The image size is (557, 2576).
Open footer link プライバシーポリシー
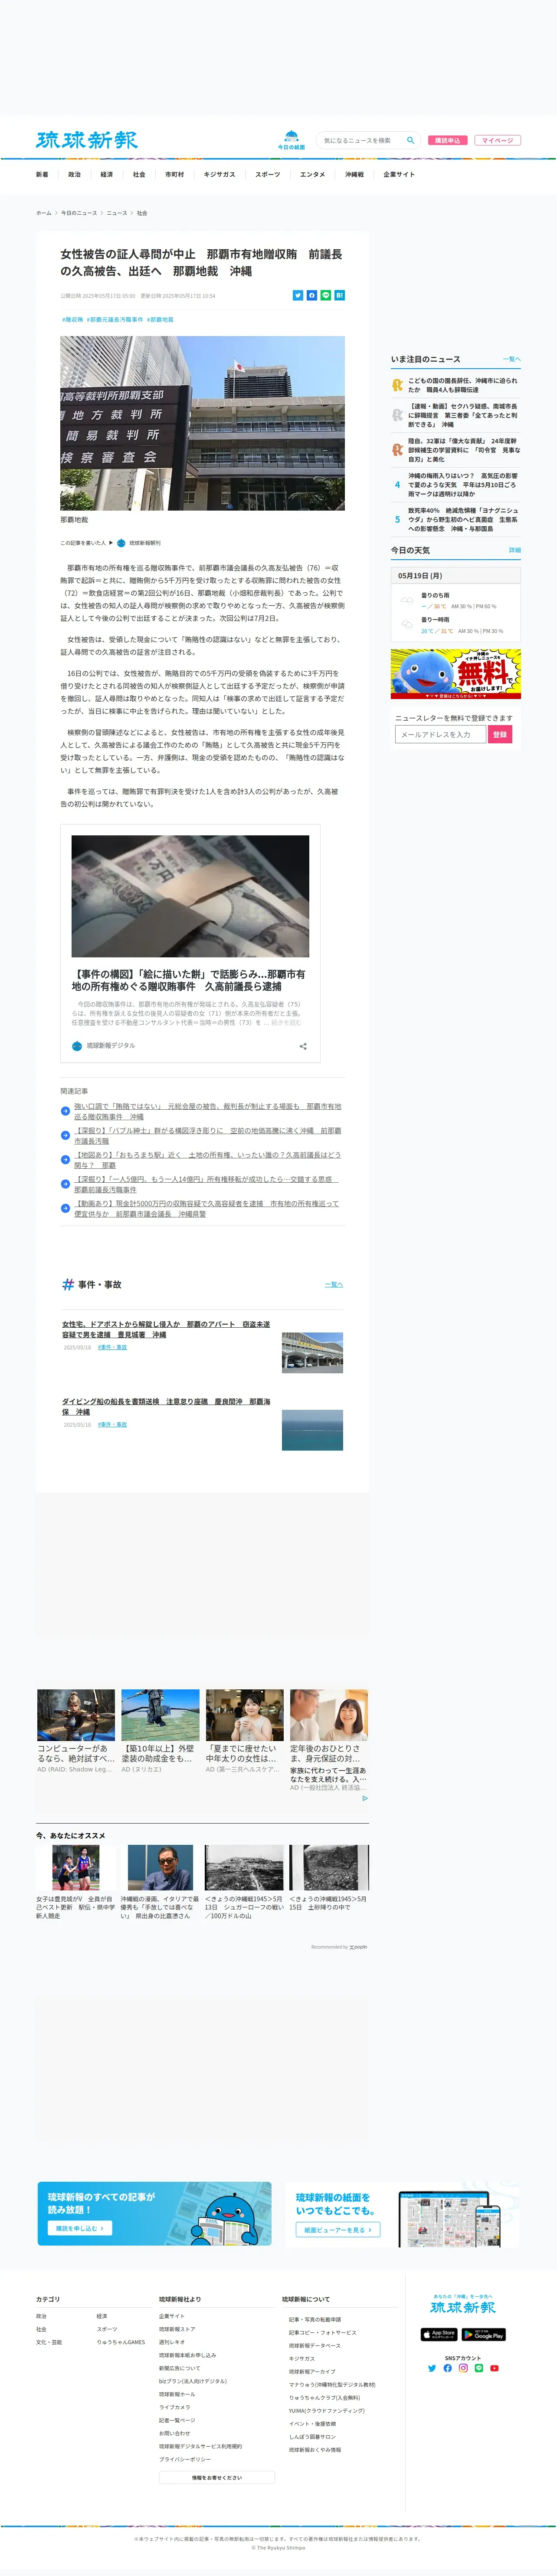pyautogui.click(x=184, y=2459)
